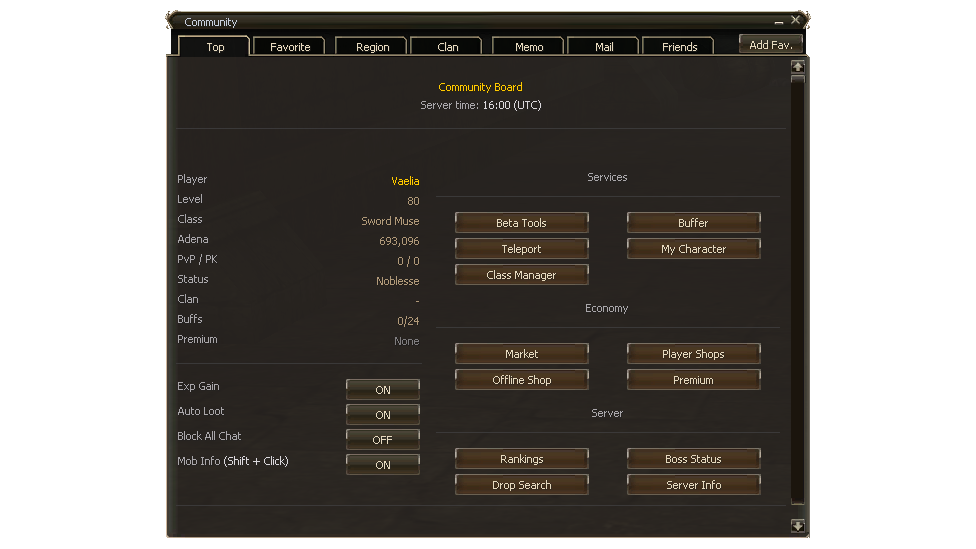Screen dimensions: 976x549
Task: Toggle Exp Gain ON button
Action: (383, 390)
